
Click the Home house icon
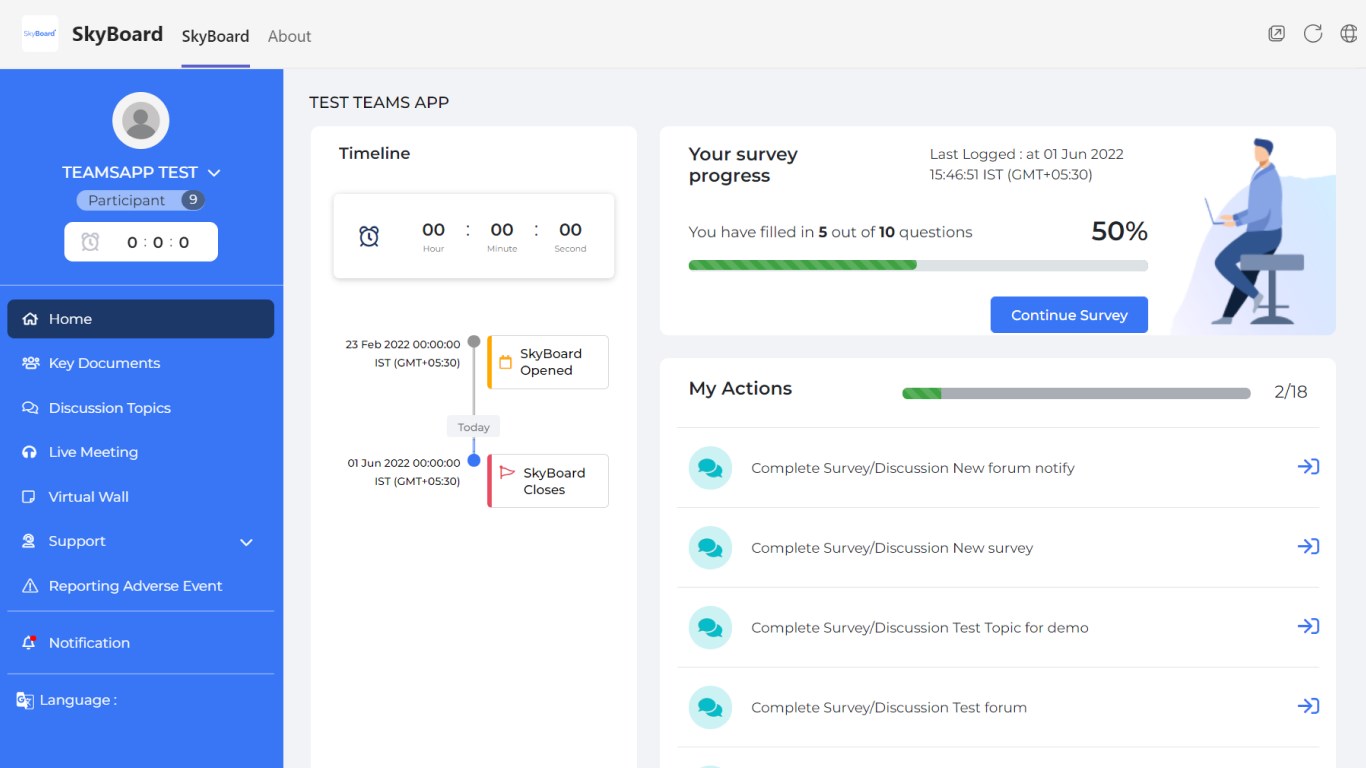(30, 319)
